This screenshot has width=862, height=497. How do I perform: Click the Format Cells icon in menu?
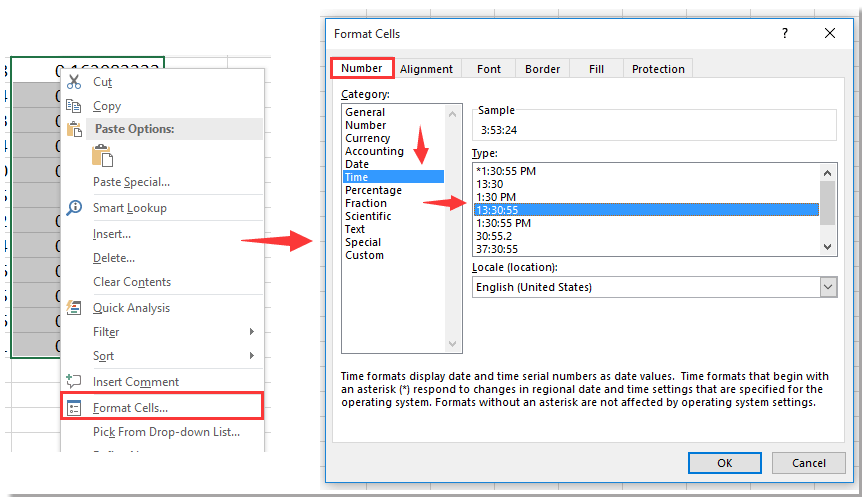click(x=74, y=407)
